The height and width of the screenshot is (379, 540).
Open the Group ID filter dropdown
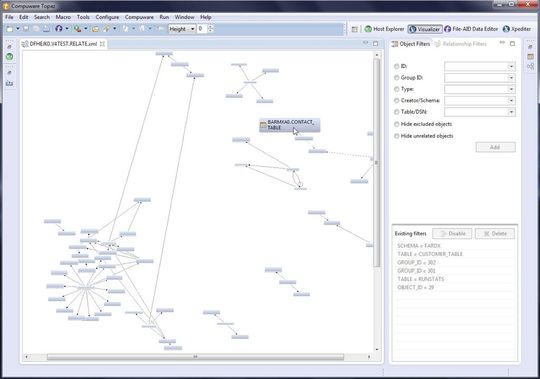[511, 78]
